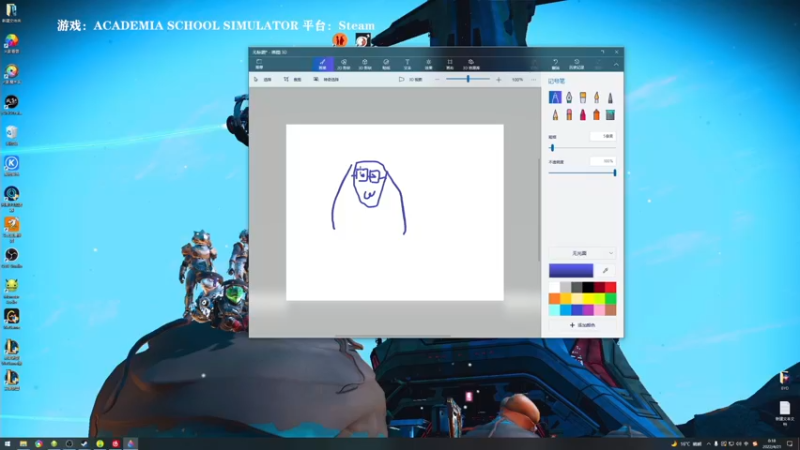
Task: Click the Magic select tool
Action: point(326,80)
